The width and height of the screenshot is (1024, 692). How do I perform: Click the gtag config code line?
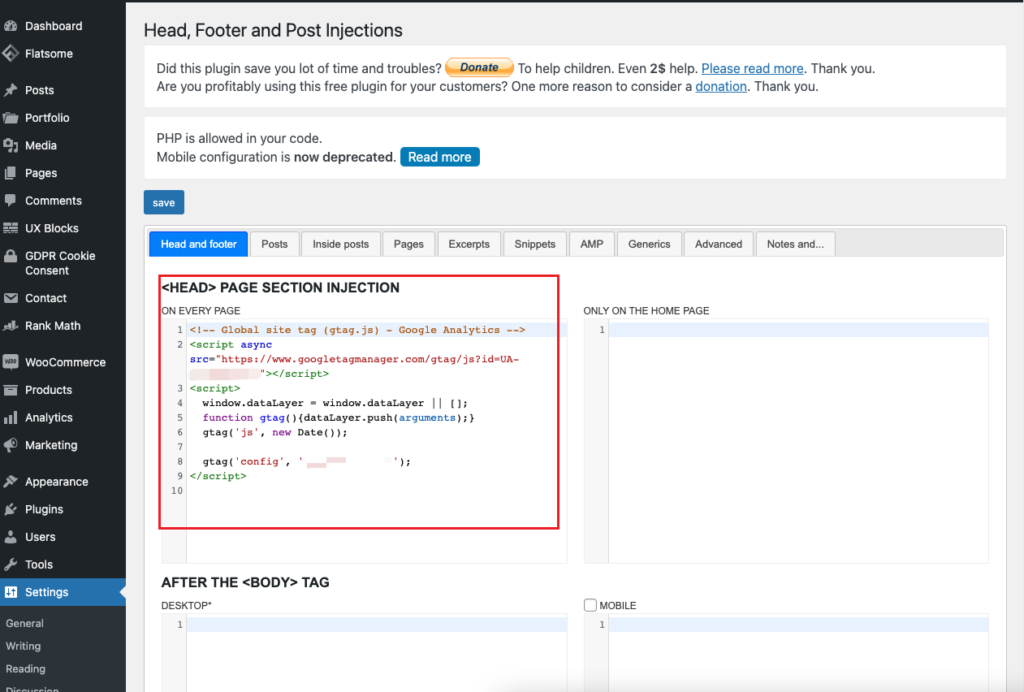(307, 462)
